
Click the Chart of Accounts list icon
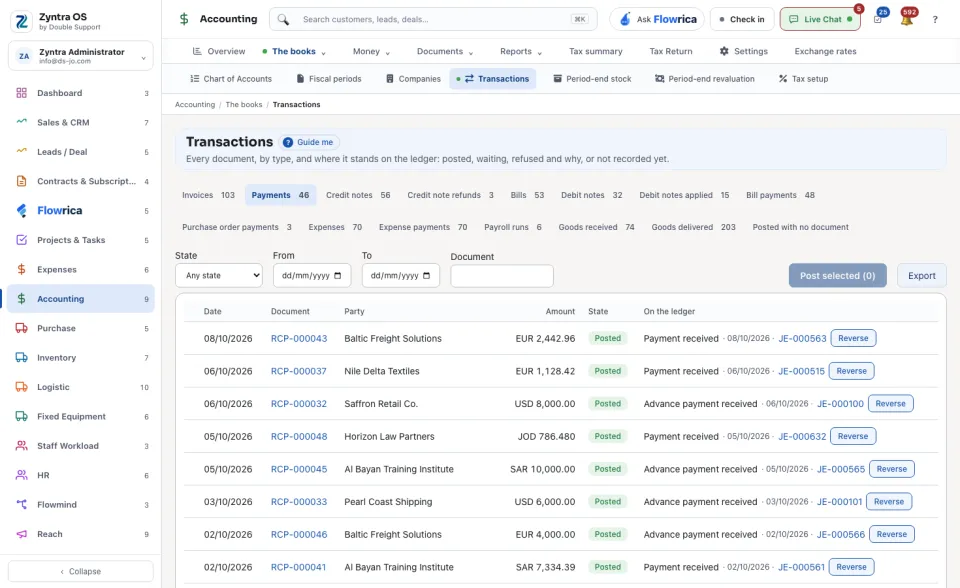195,79
